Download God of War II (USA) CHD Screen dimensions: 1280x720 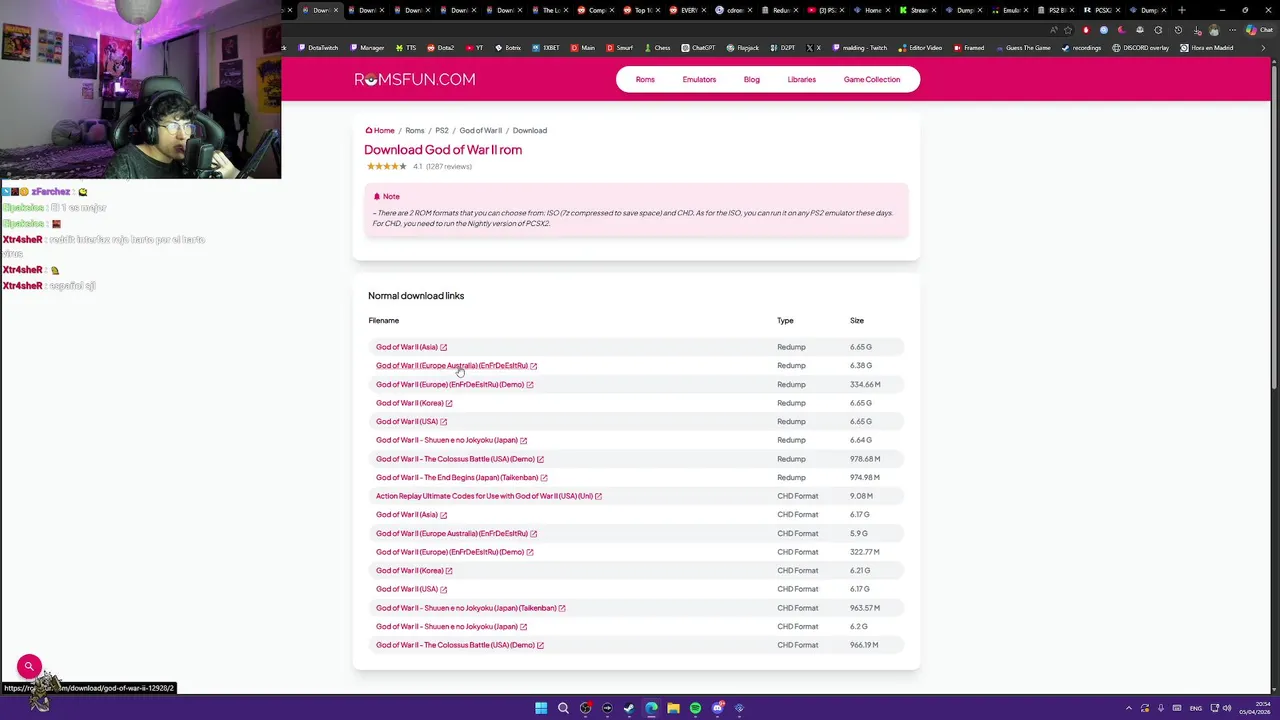407,589
